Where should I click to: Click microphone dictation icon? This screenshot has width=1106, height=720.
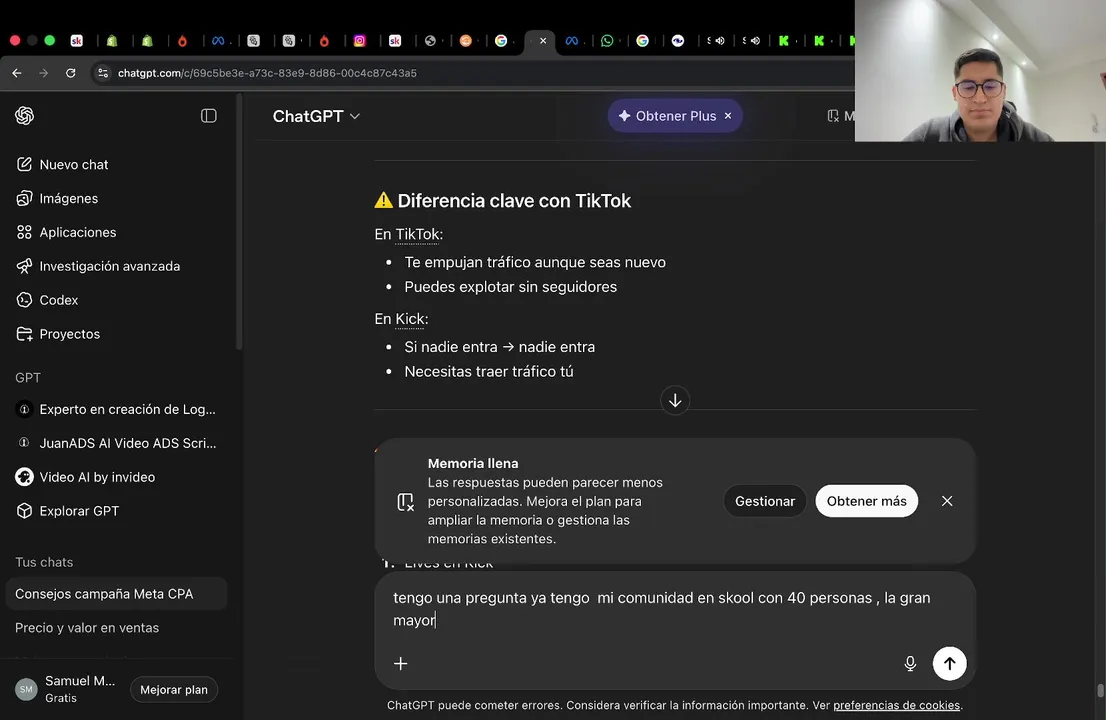point(910,664)
